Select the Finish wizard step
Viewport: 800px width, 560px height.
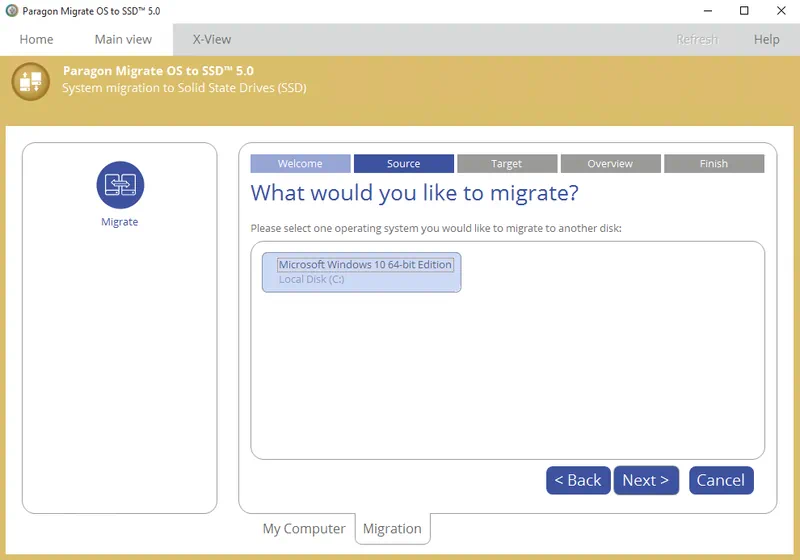(x=714, y=164)
